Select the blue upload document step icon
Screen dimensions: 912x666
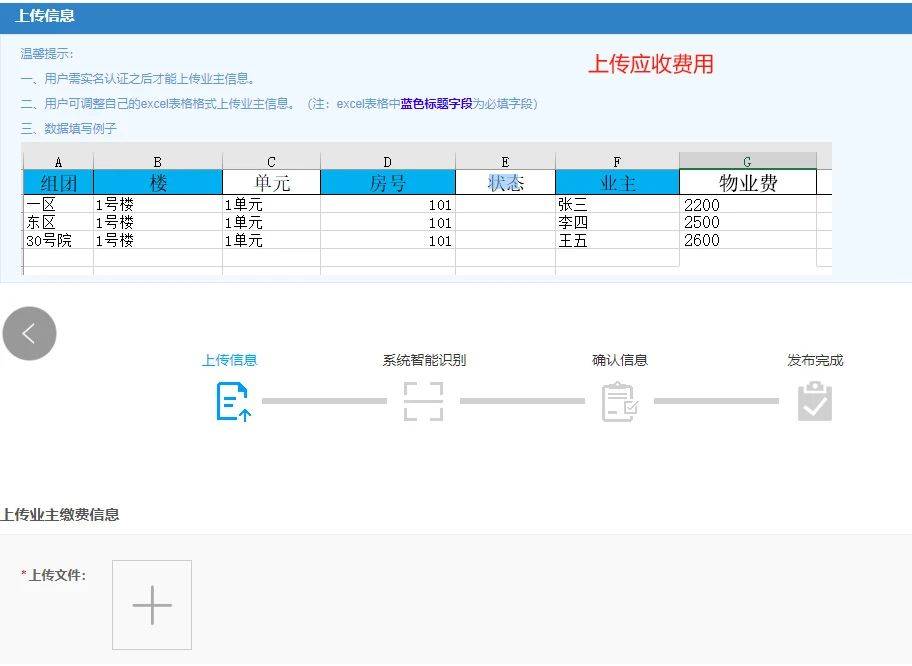tap(232, 401)
